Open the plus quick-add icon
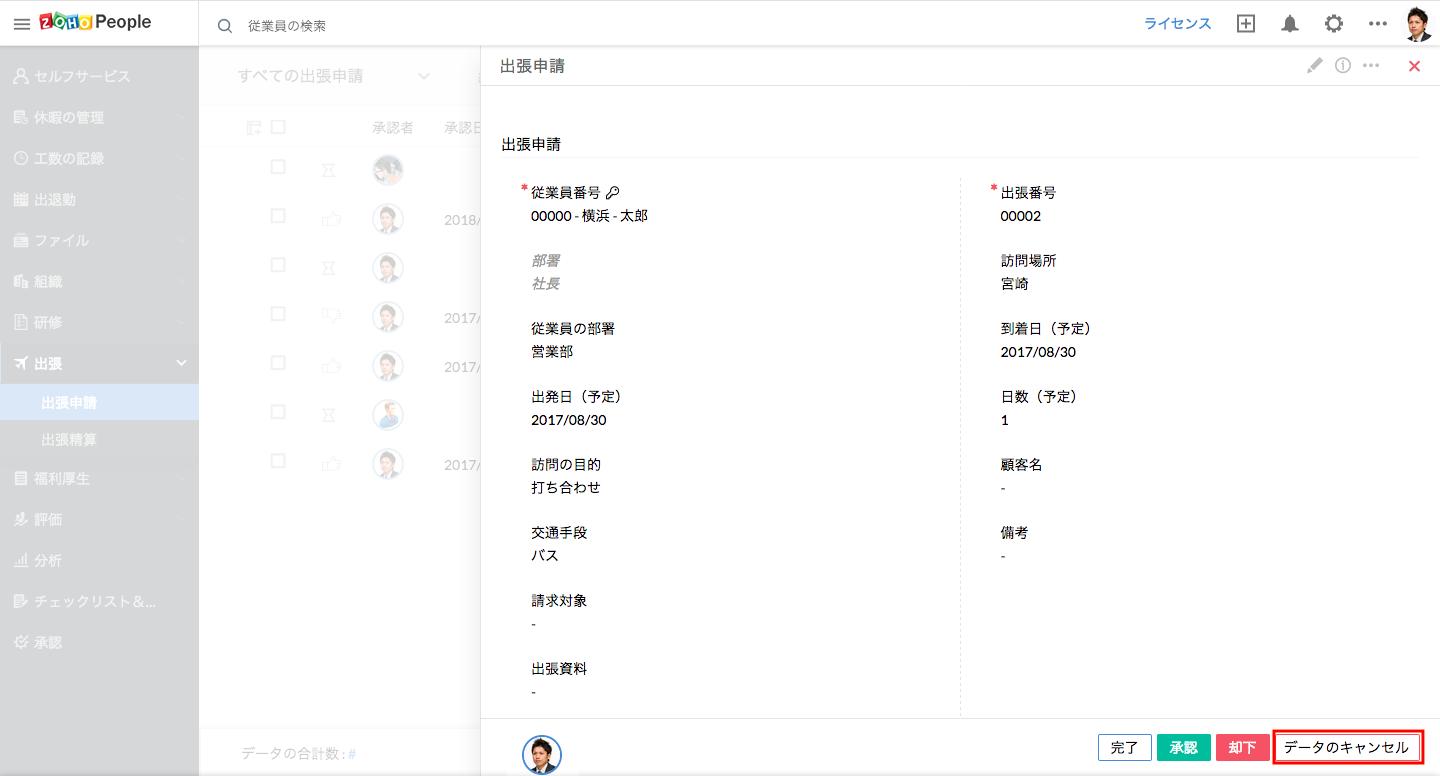Viewport: 1440px width, 776px height. pos(1245,24)
